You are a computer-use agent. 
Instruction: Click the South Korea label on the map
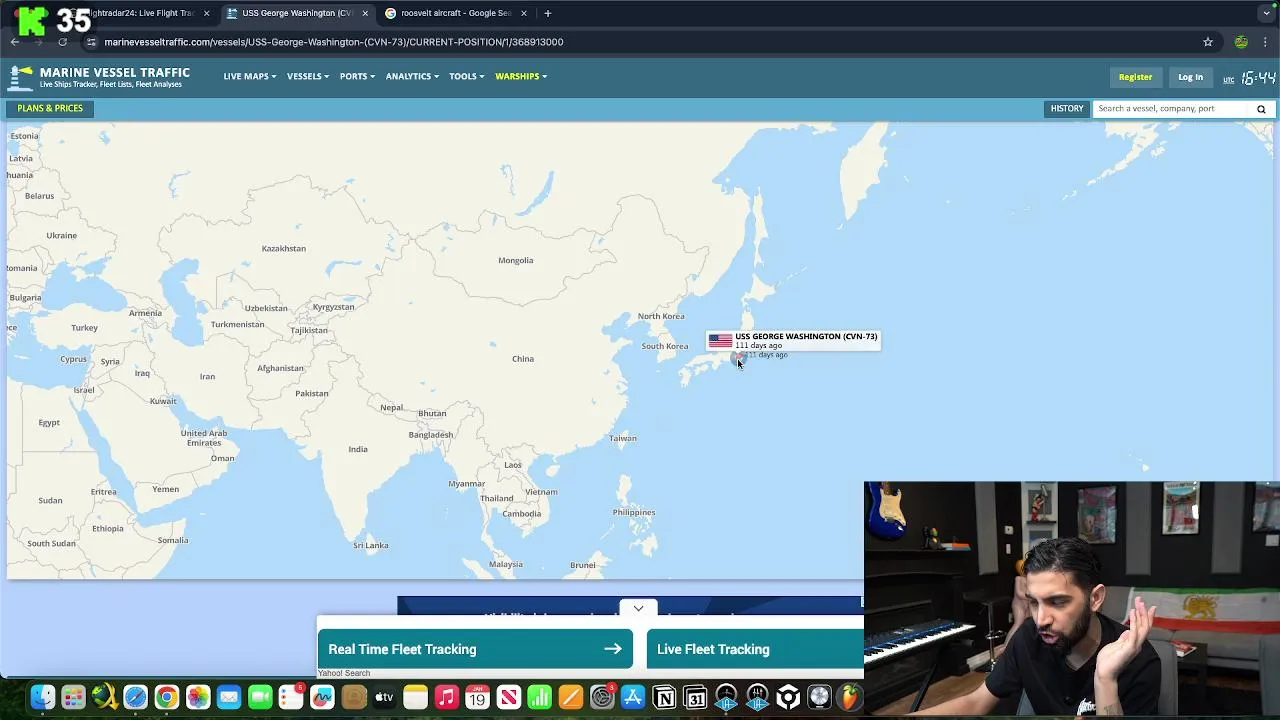[665, 346]
